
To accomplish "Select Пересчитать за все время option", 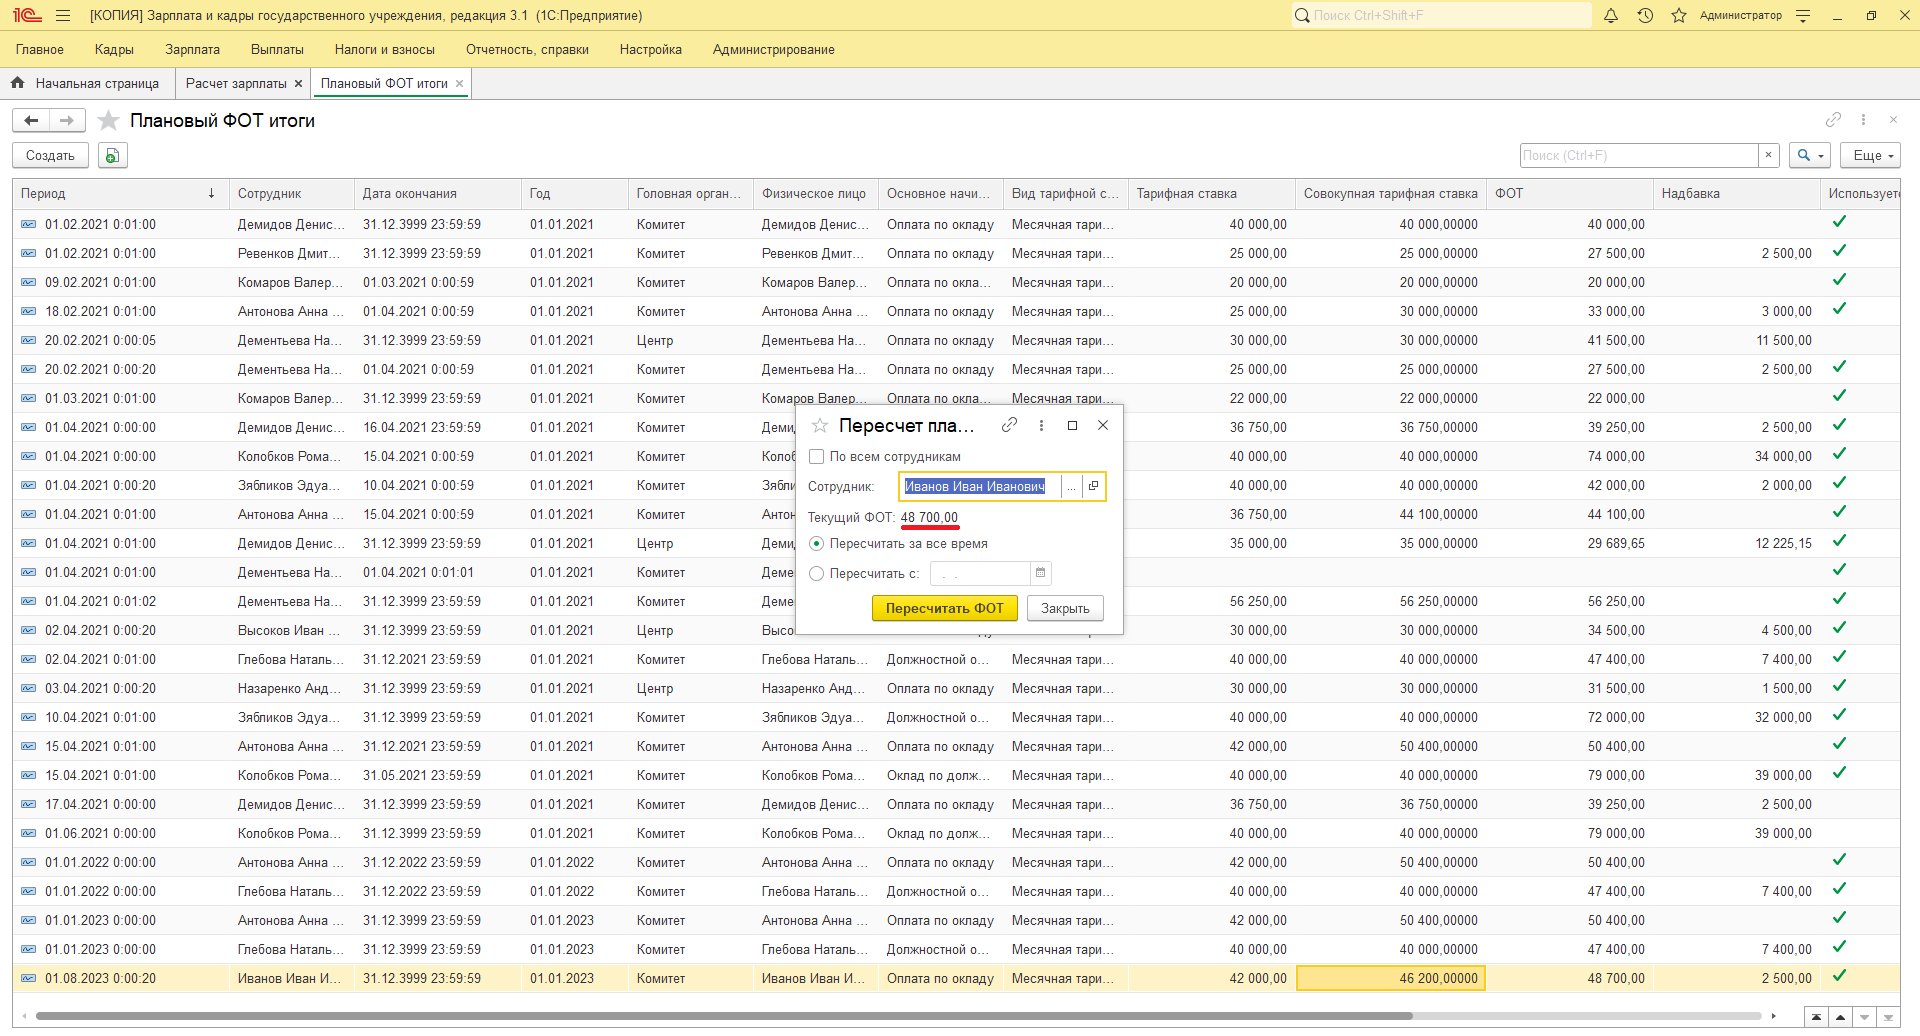I will click(x=816, y=544).
